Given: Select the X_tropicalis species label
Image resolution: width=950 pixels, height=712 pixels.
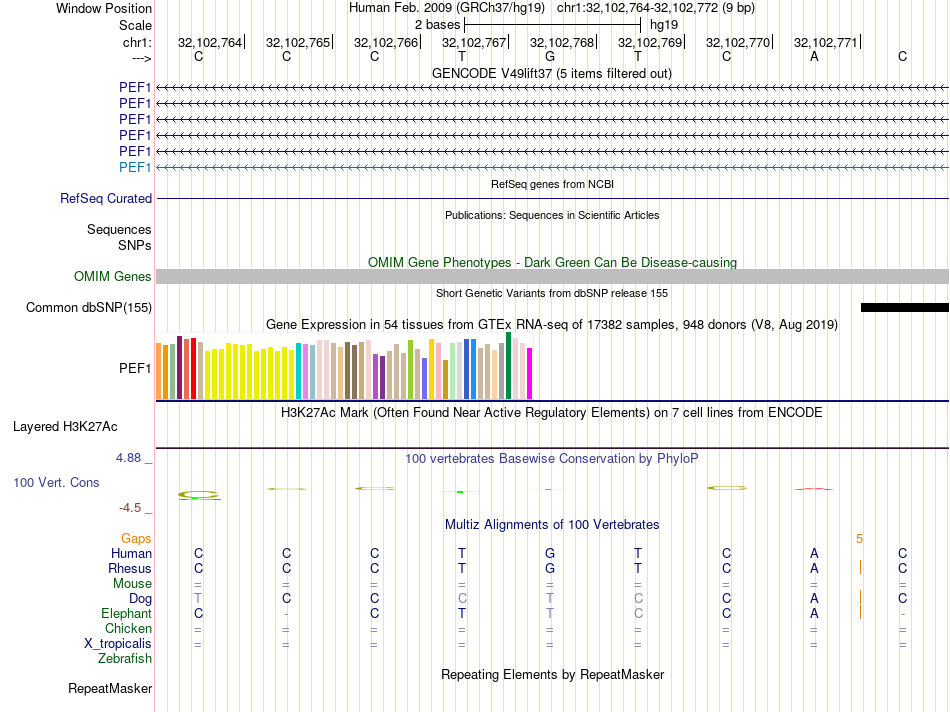Looking at the screenshot, I should tap(118, 643).
